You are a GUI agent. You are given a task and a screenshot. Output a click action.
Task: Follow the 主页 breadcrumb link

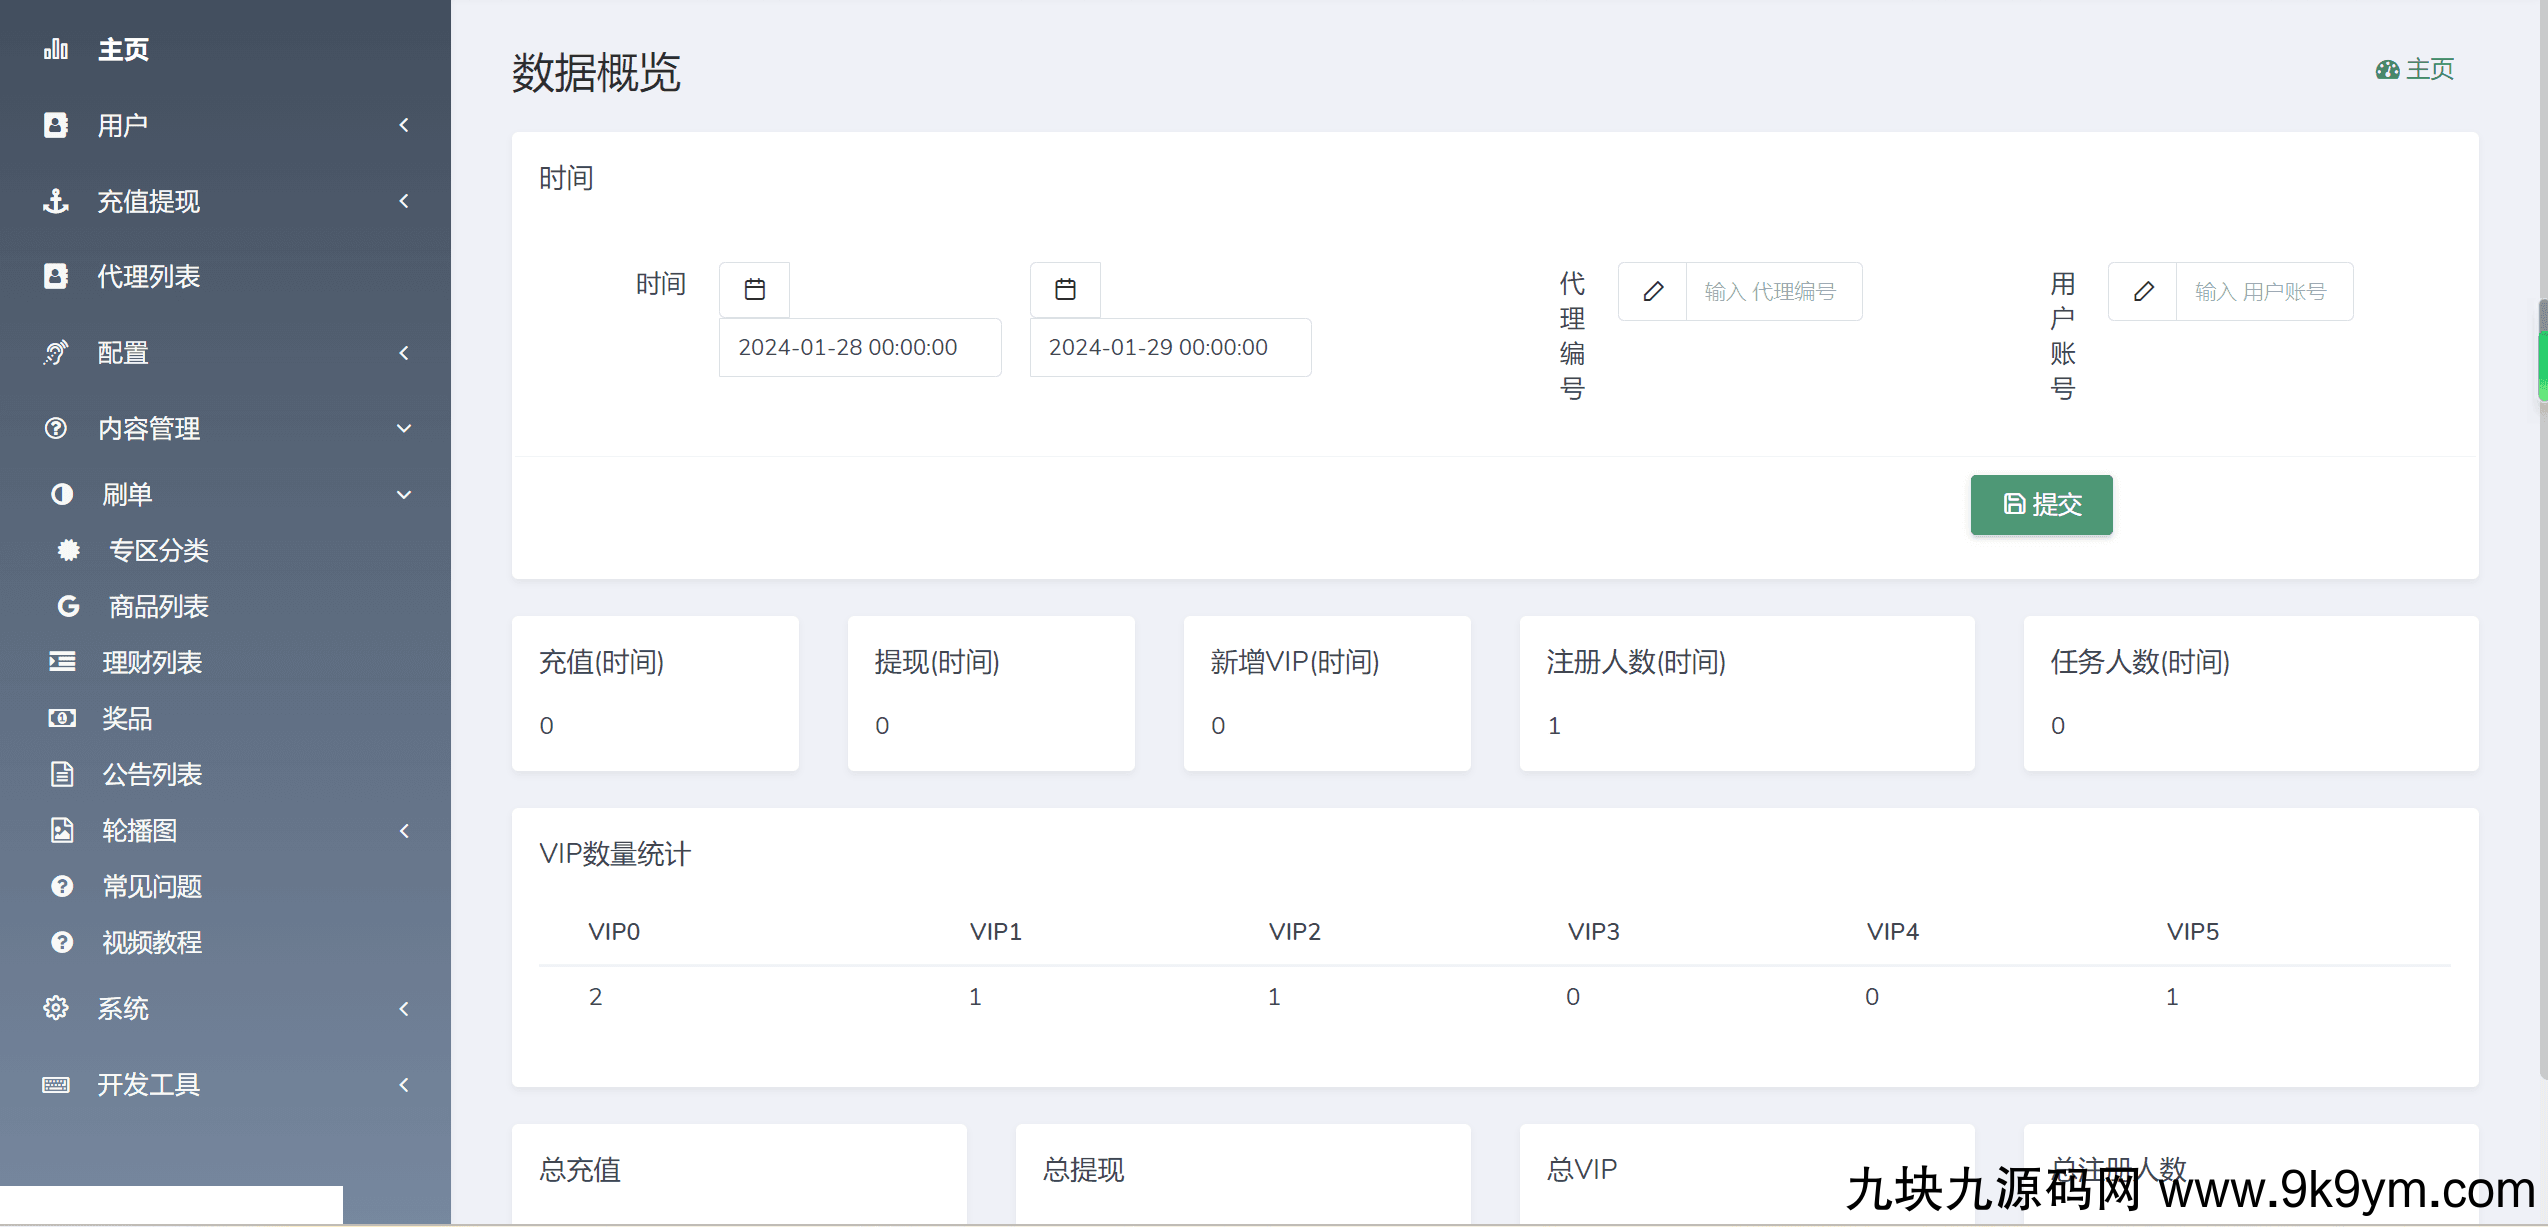(2429, 69)
